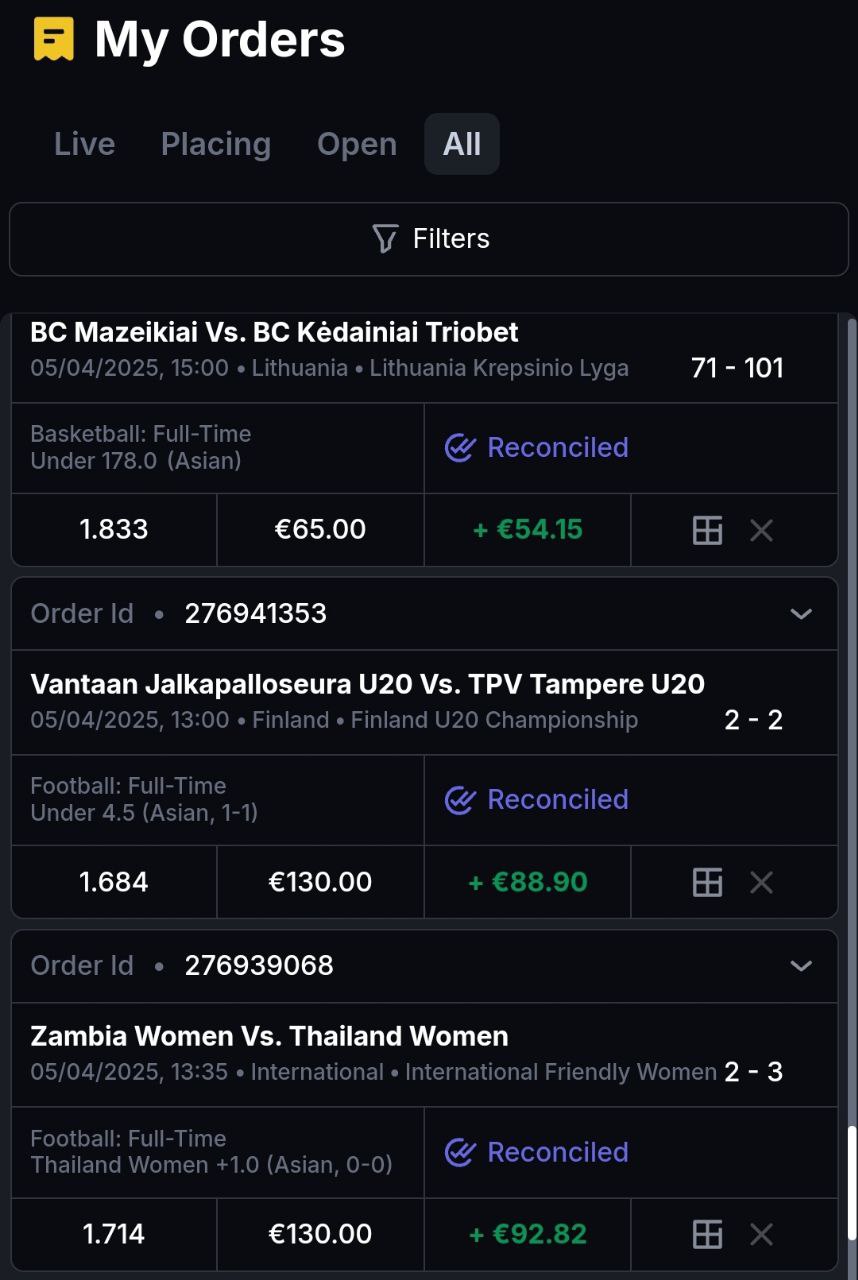
Task: Open grid icon for BC Mazeikiai order
Action: click(707, 530)
